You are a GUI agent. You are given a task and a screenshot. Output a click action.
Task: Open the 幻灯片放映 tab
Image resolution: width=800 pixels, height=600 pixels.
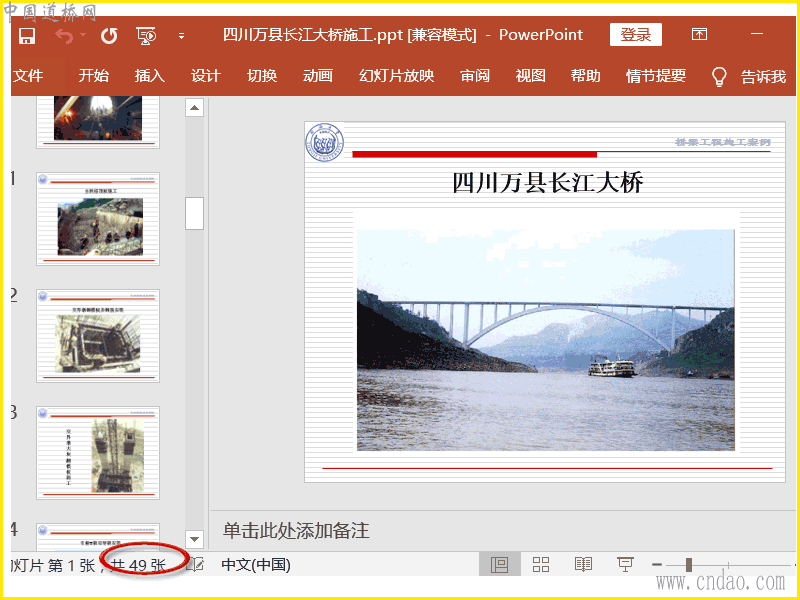click(x=396, y=76)
